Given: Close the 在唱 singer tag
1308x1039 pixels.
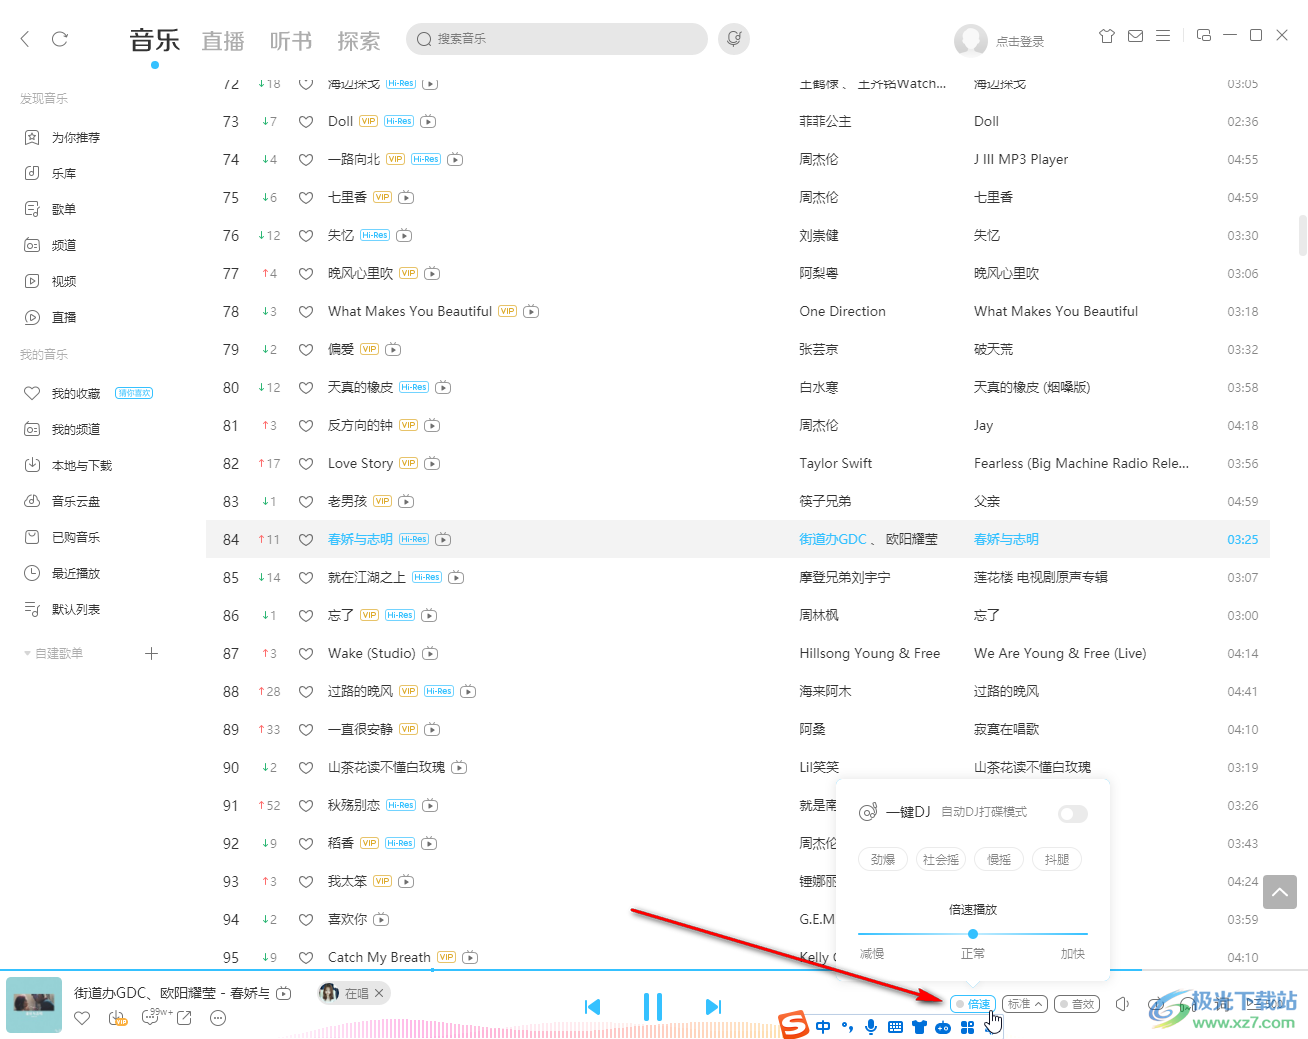Looking at the screenshot, I should pos(379,993).
